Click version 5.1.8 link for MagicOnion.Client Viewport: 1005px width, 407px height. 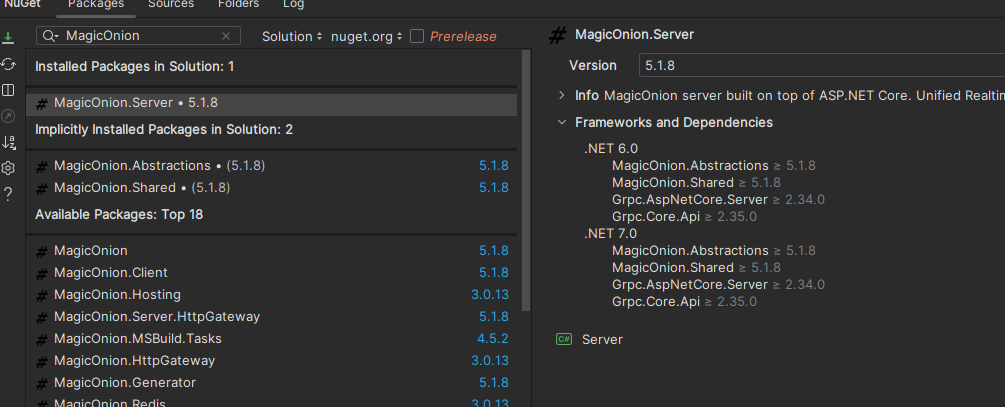tap(494, 273)
